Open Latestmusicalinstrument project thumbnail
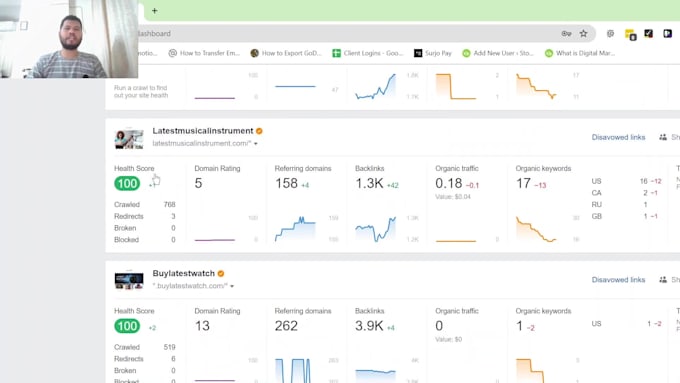This screenshot has width=680, height=383. pos(129,139)
